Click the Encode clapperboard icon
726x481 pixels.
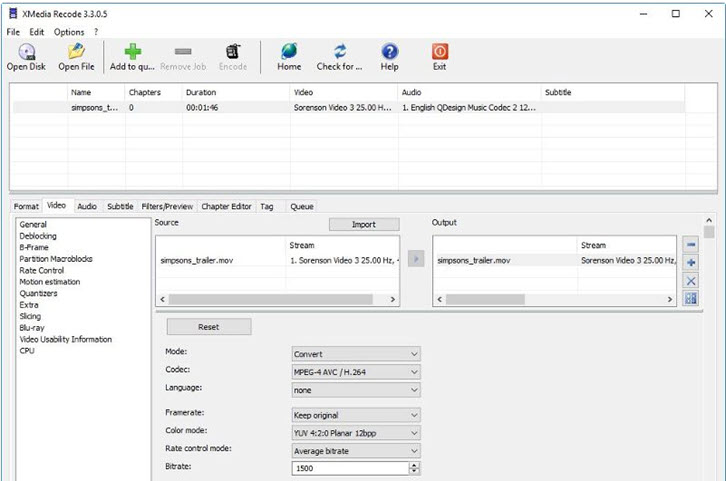click(232, 52)
